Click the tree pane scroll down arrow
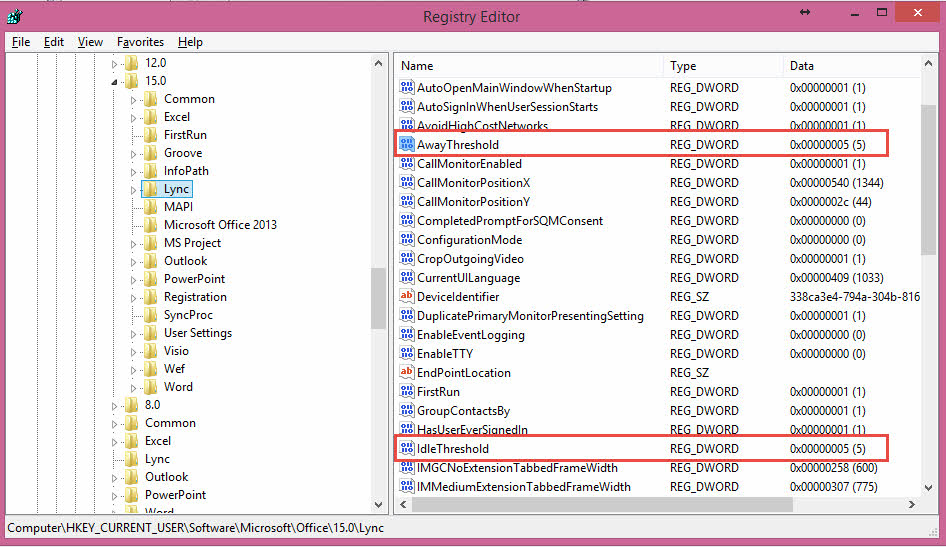 pyautogui.click(x=378, y=505)
